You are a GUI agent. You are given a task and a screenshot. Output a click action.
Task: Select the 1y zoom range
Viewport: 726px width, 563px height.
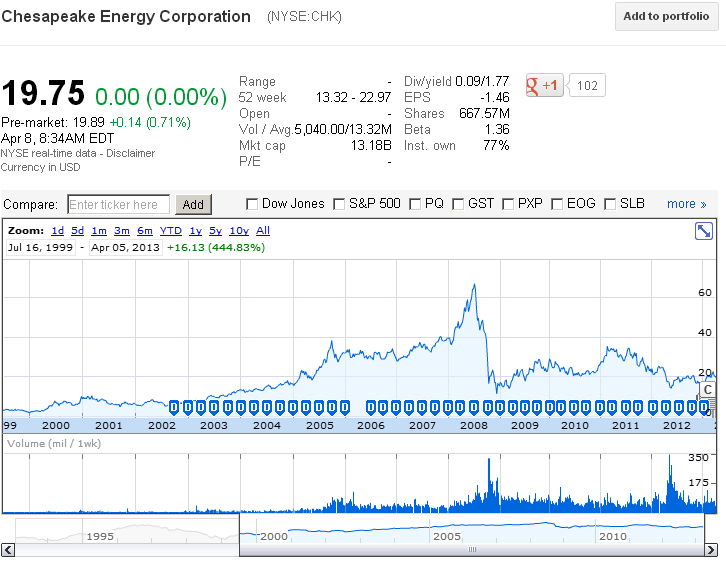[195, 231]
